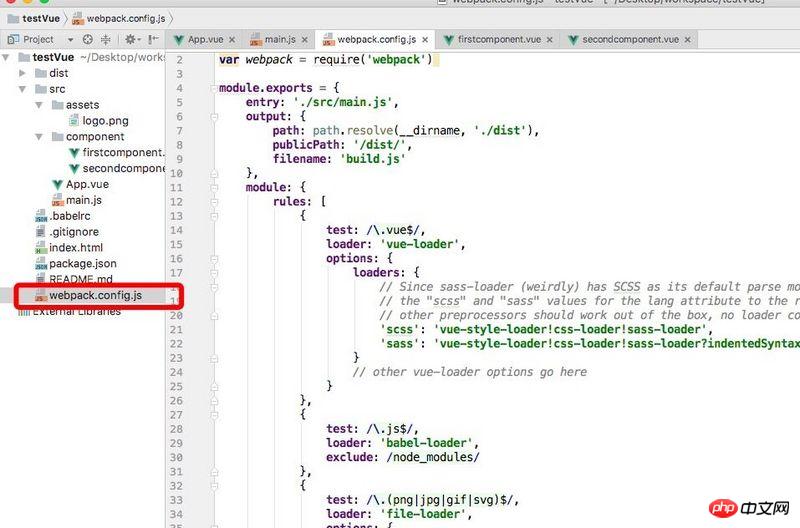This screenshot has height=528, width=800.
Task: Select webpack.config.js in the project tree
Action: [x=95, y=295]
